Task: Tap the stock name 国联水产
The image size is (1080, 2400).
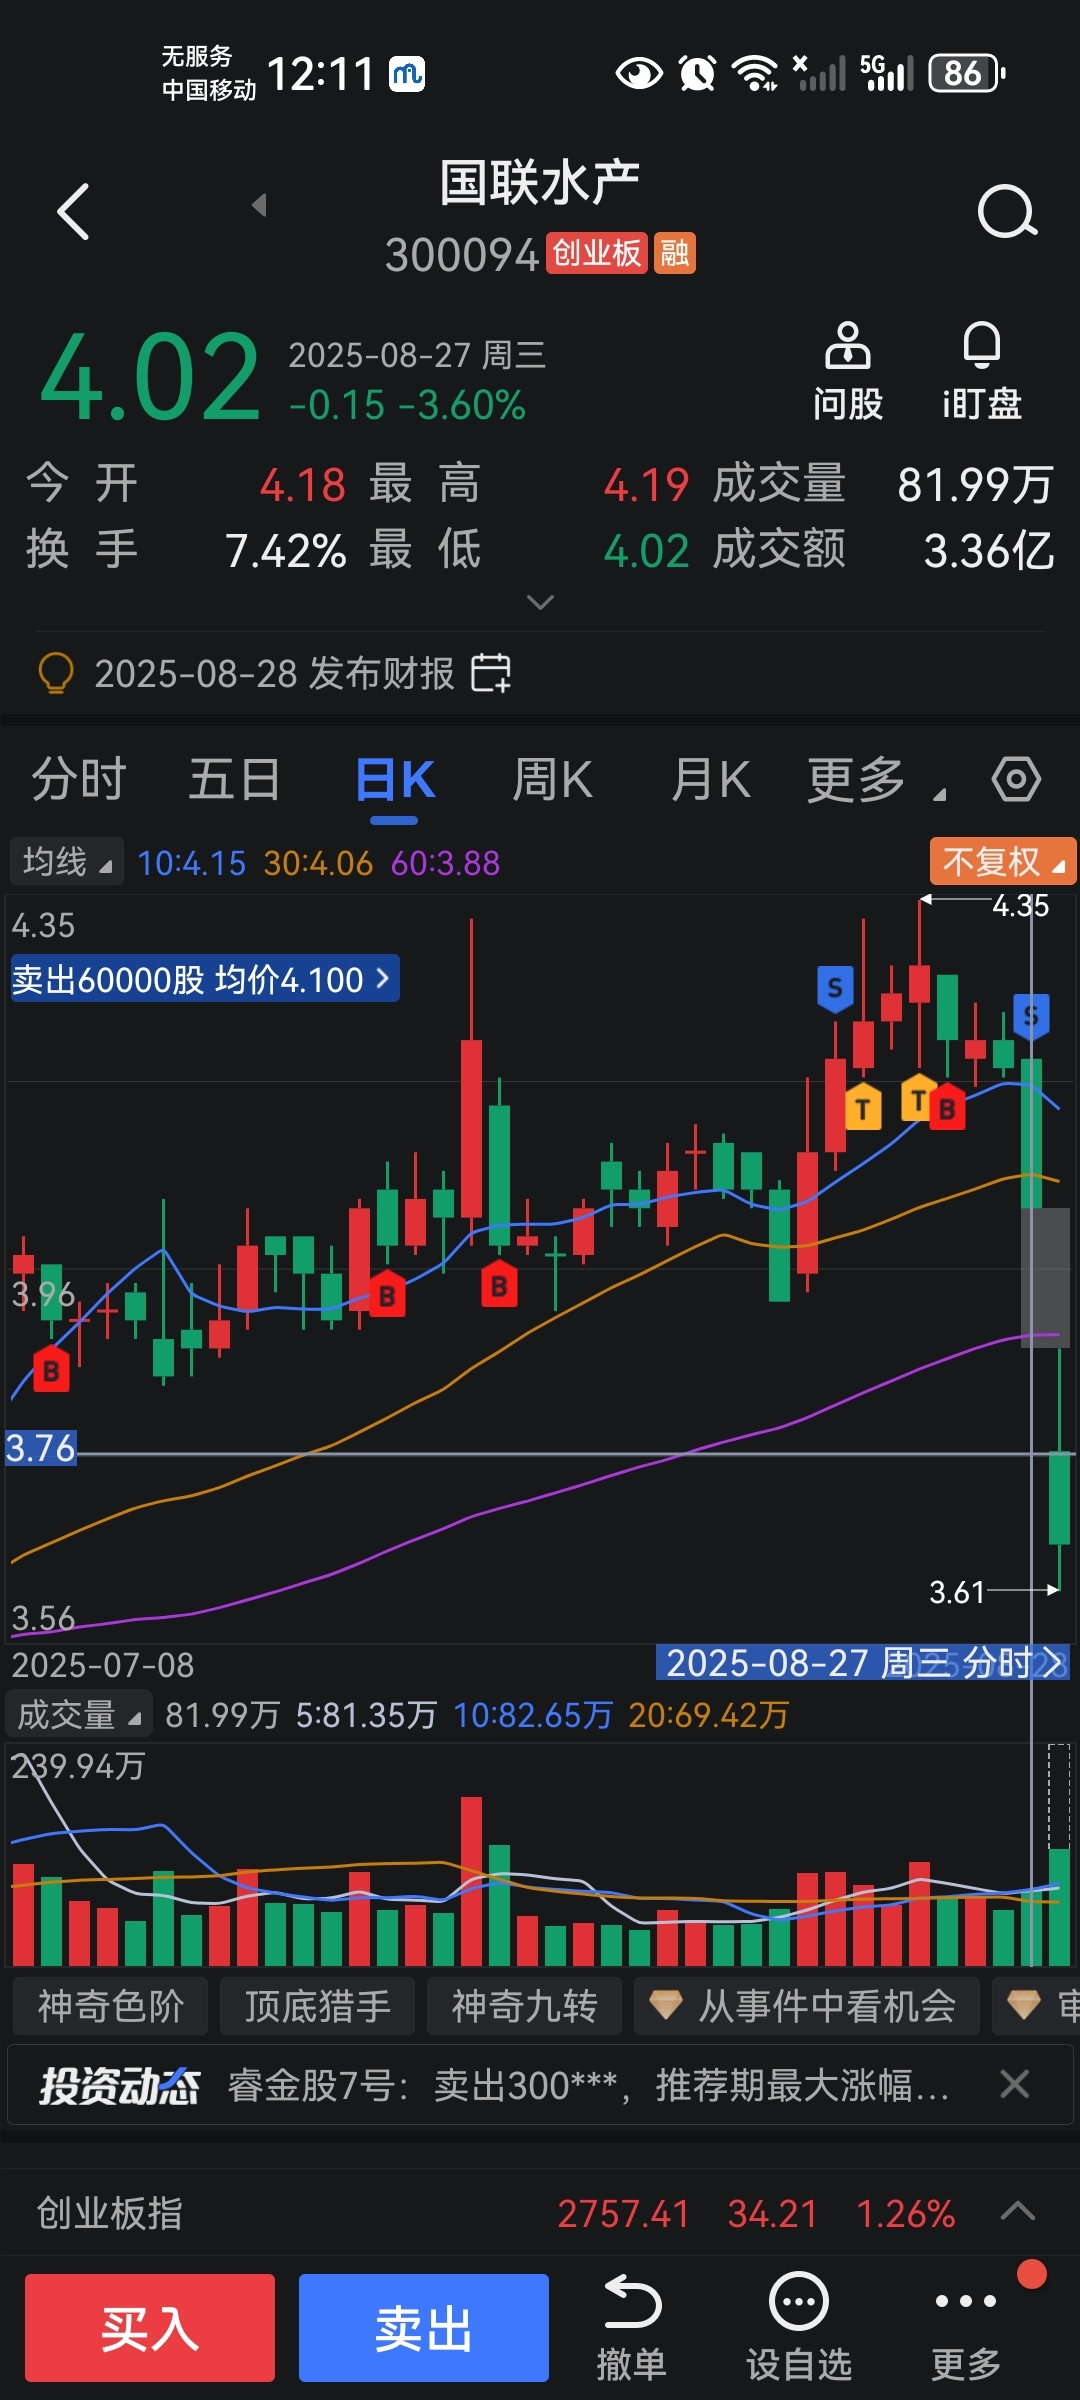Action: pos(540,183)
